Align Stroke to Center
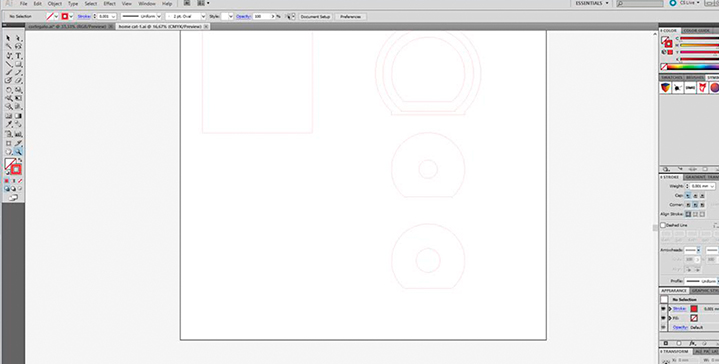This screenshot has width=719, height=364. (688, 214)
